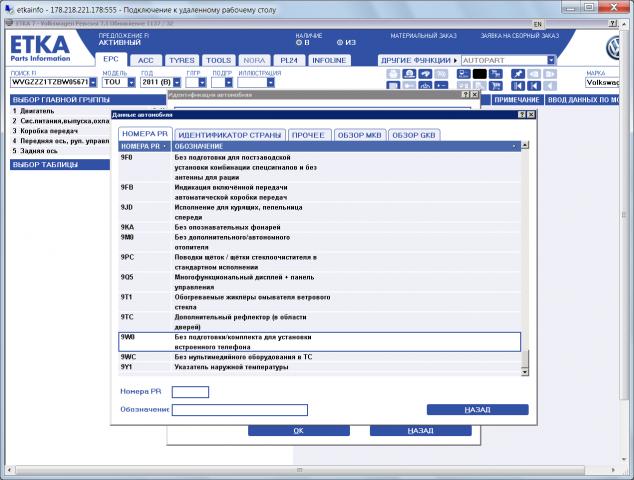Screen dimensions: 634x480
Task: Switch to the TOOLS tab
Action: point(219,60)
